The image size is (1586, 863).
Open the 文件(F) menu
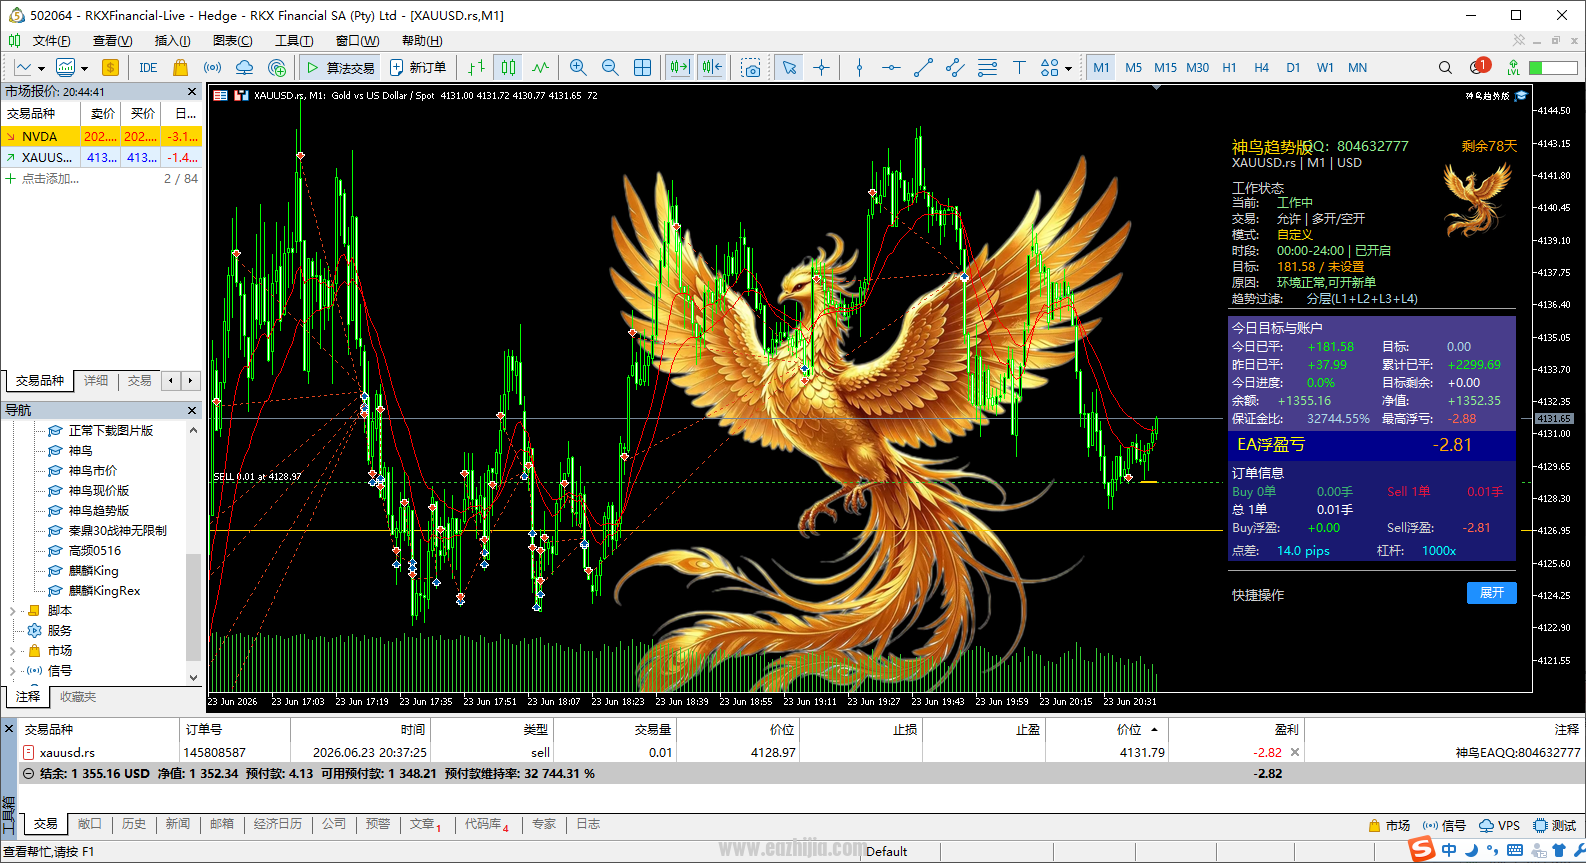coord(51,41)
